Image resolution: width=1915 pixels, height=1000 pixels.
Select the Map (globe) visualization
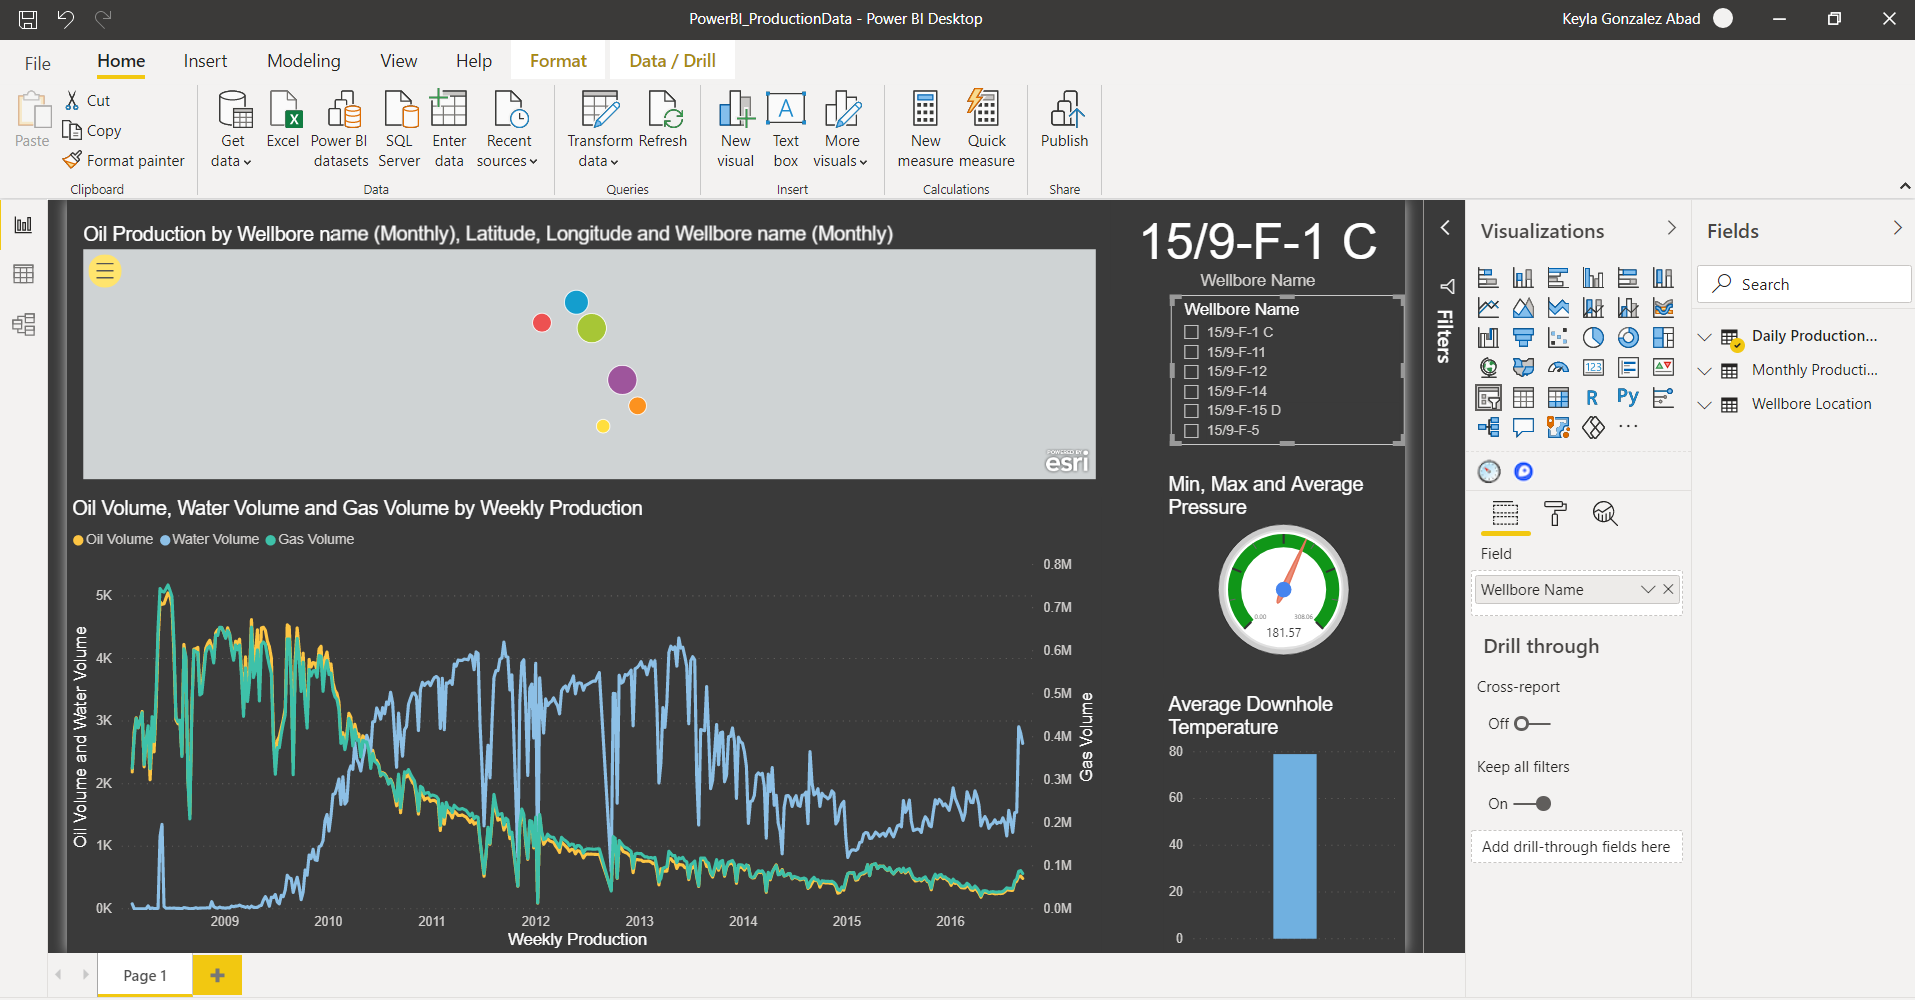pos(1488,367)
